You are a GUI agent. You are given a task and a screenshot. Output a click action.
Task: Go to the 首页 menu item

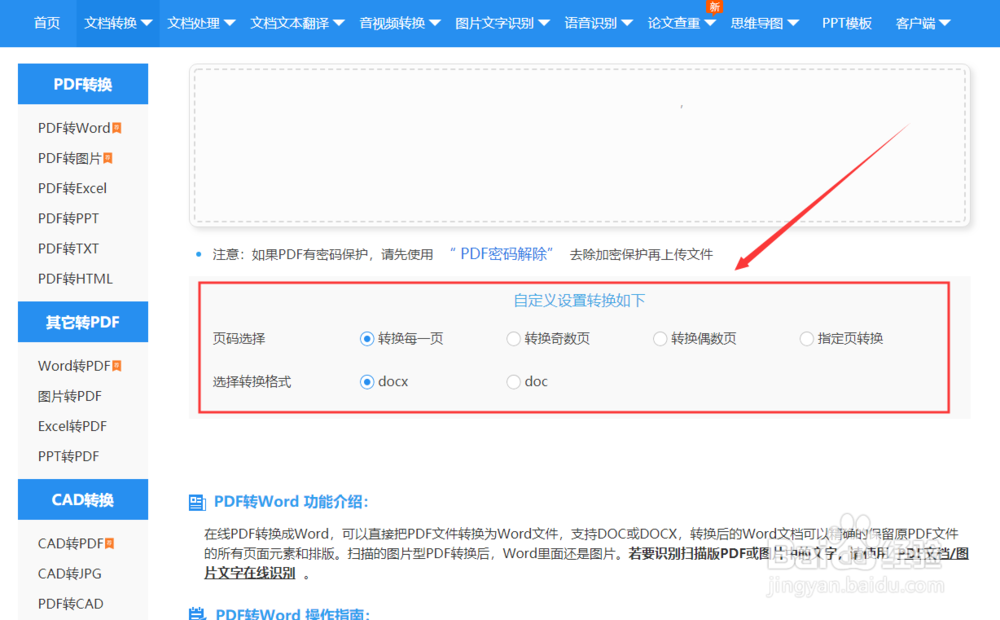pos(46,22)
